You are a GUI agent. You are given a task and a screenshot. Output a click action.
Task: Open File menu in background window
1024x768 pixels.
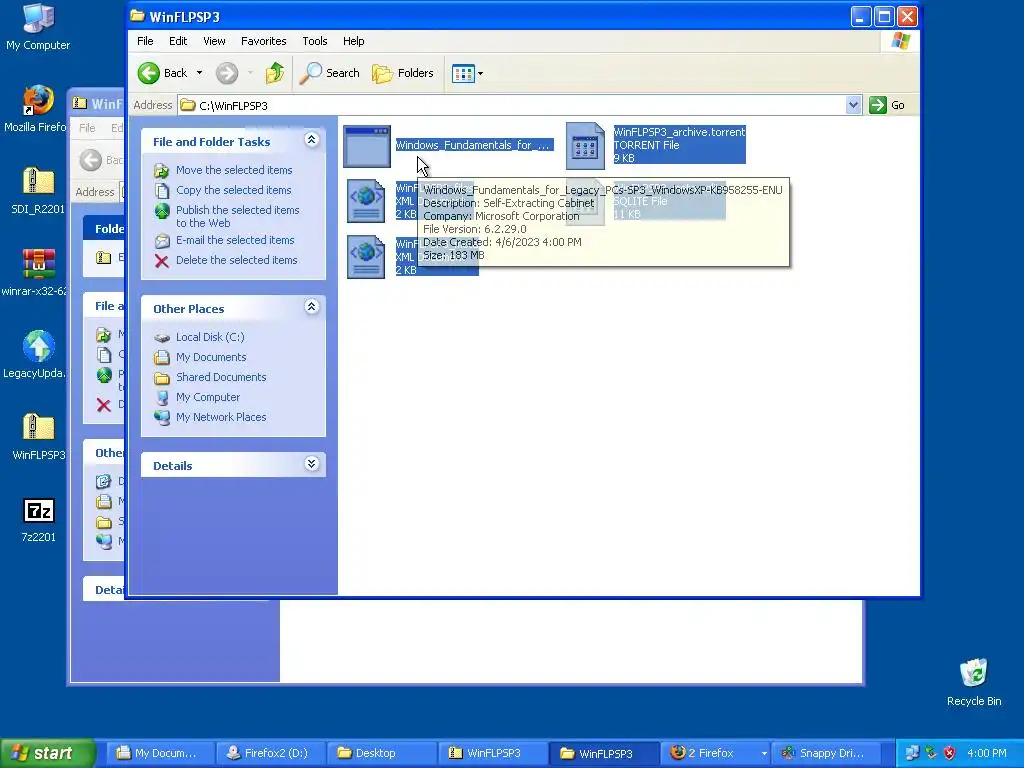pyautogui.click(x=87, y=128)
